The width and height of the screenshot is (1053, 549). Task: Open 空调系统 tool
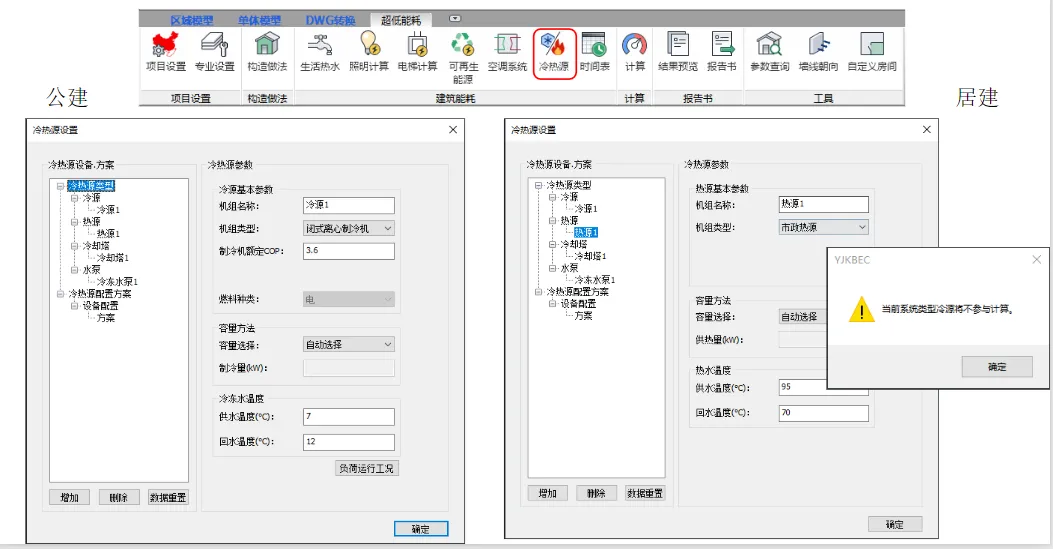point(507,52)
